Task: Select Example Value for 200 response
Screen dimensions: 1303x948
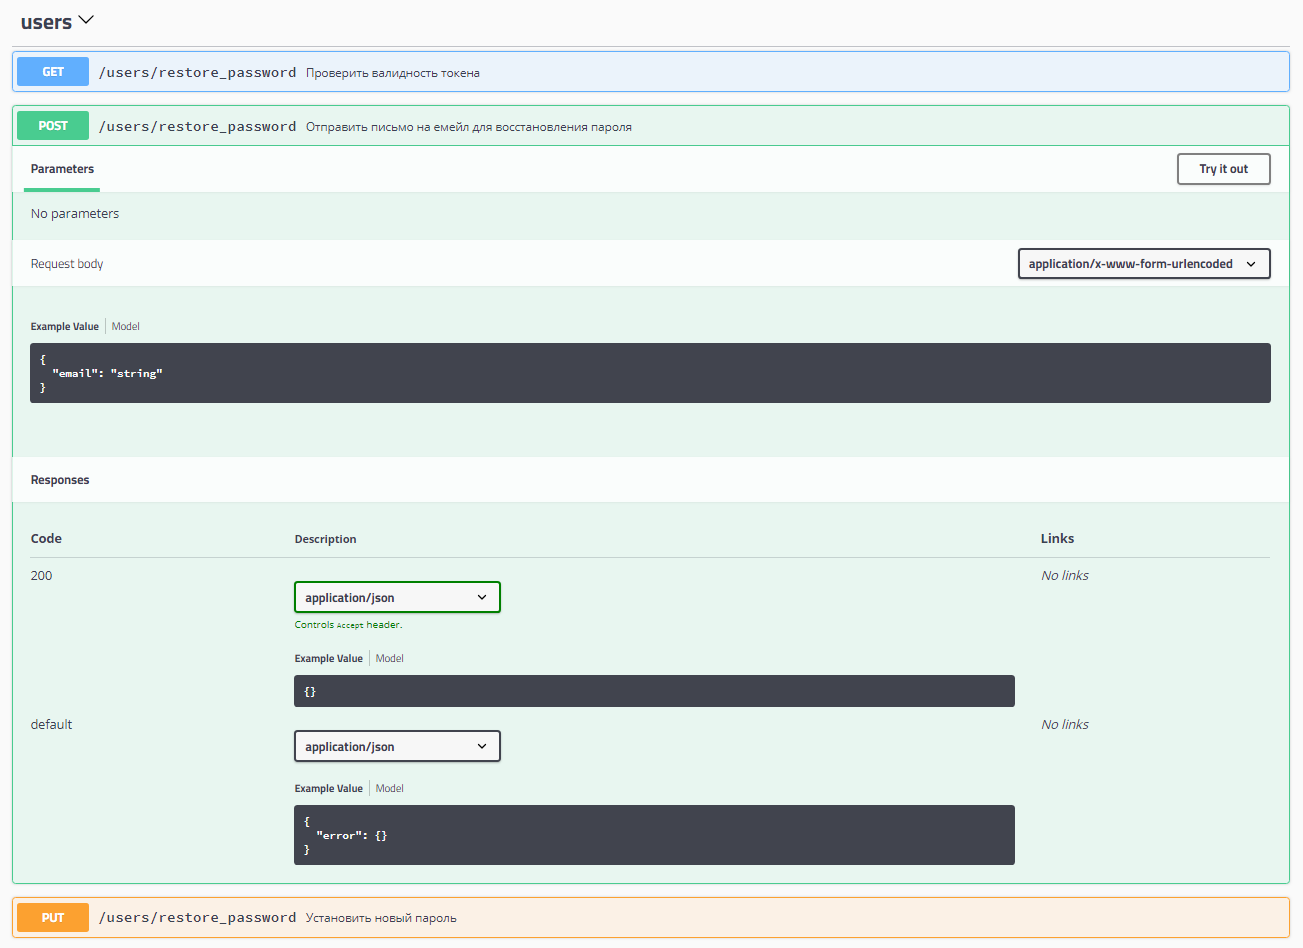Action: click(328, 659)
